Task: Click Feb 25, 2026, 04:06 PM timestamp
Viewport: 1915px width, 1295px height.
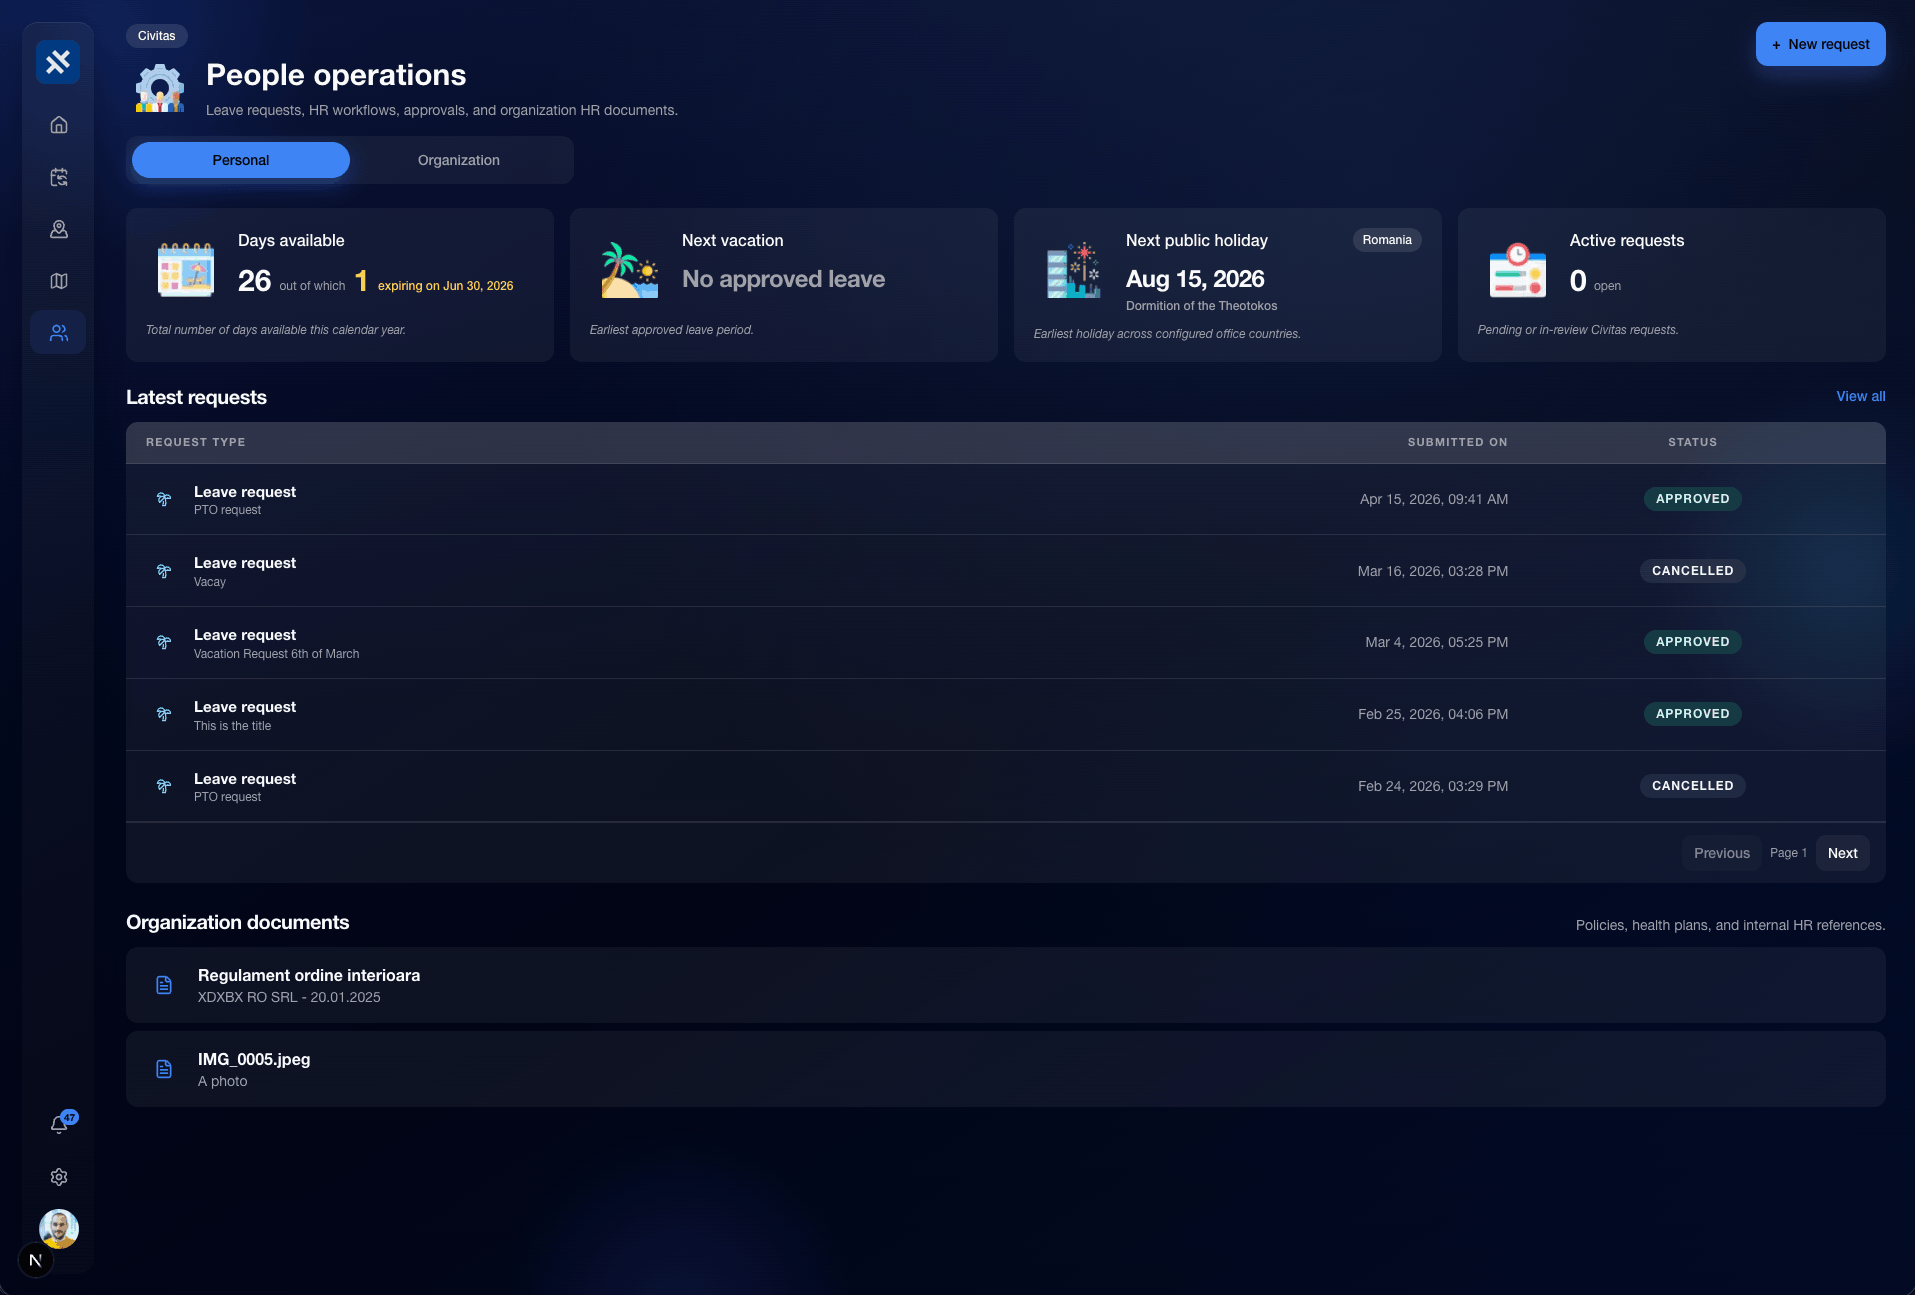Action: [x=1432, y=714]
